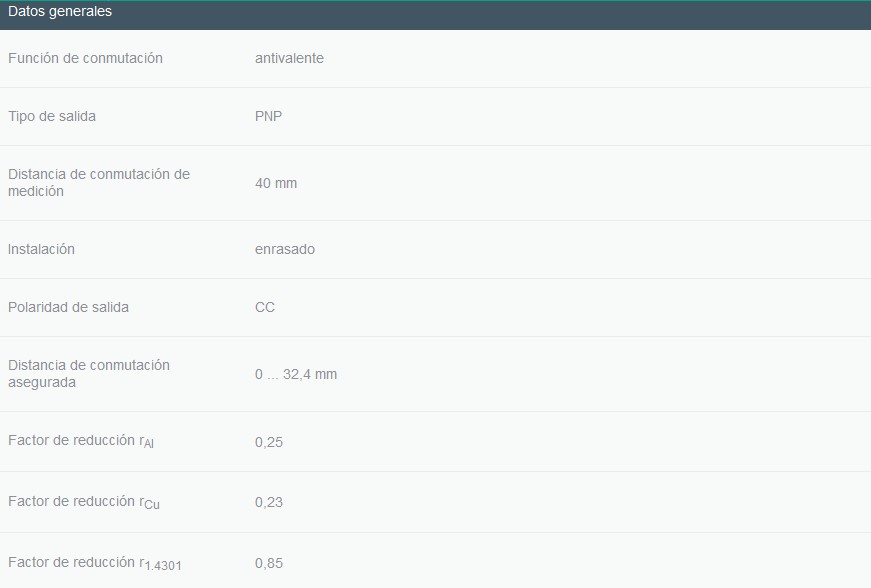Select the 'Función de conmutación' label
This screenshot has width=871, height=588.
click(86, 58)
